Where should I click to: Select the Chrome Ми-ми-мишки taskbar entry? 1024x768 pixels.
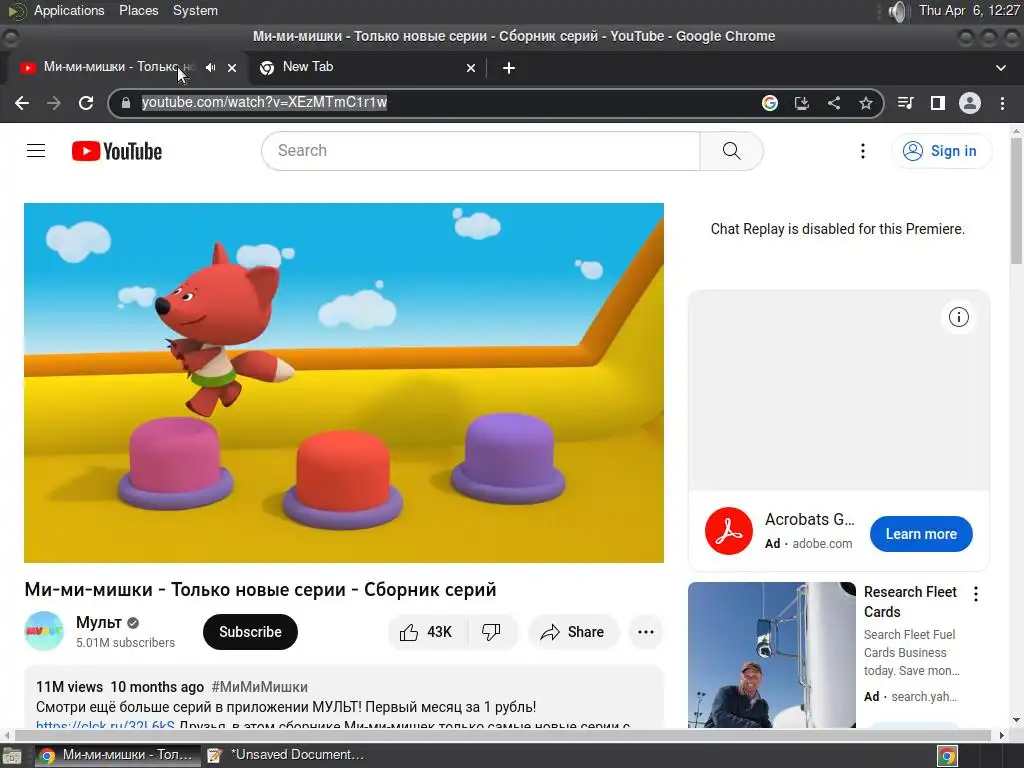(116, 755)
